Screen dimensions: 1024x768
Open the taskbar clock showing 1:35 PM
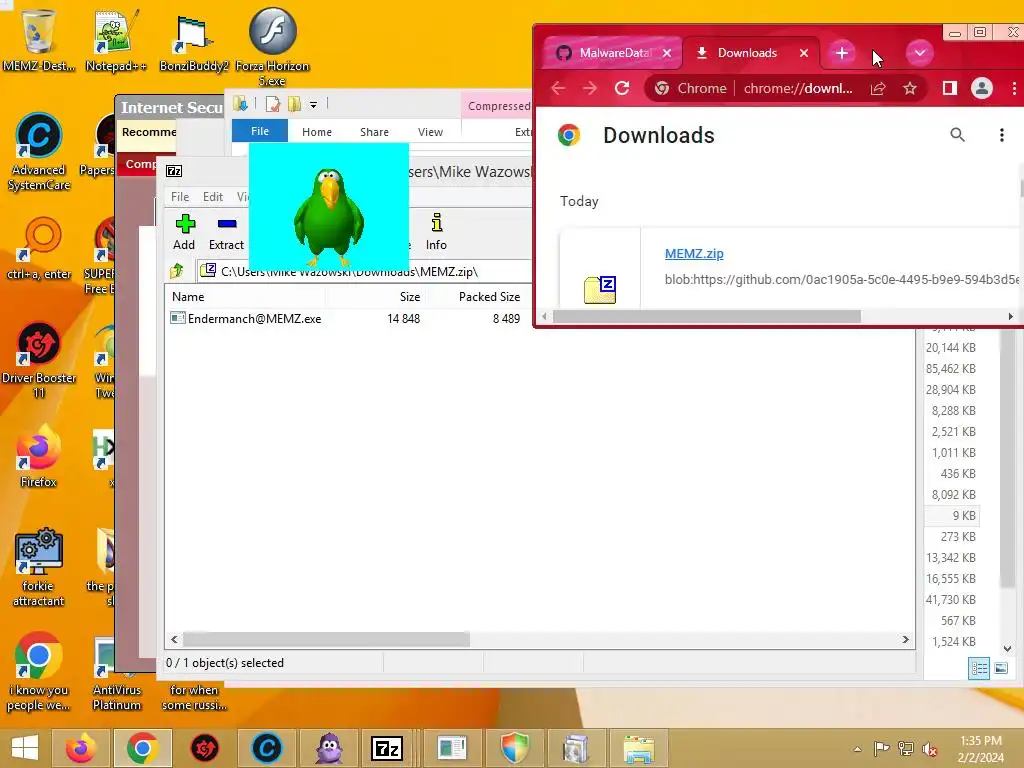[980, 749]
